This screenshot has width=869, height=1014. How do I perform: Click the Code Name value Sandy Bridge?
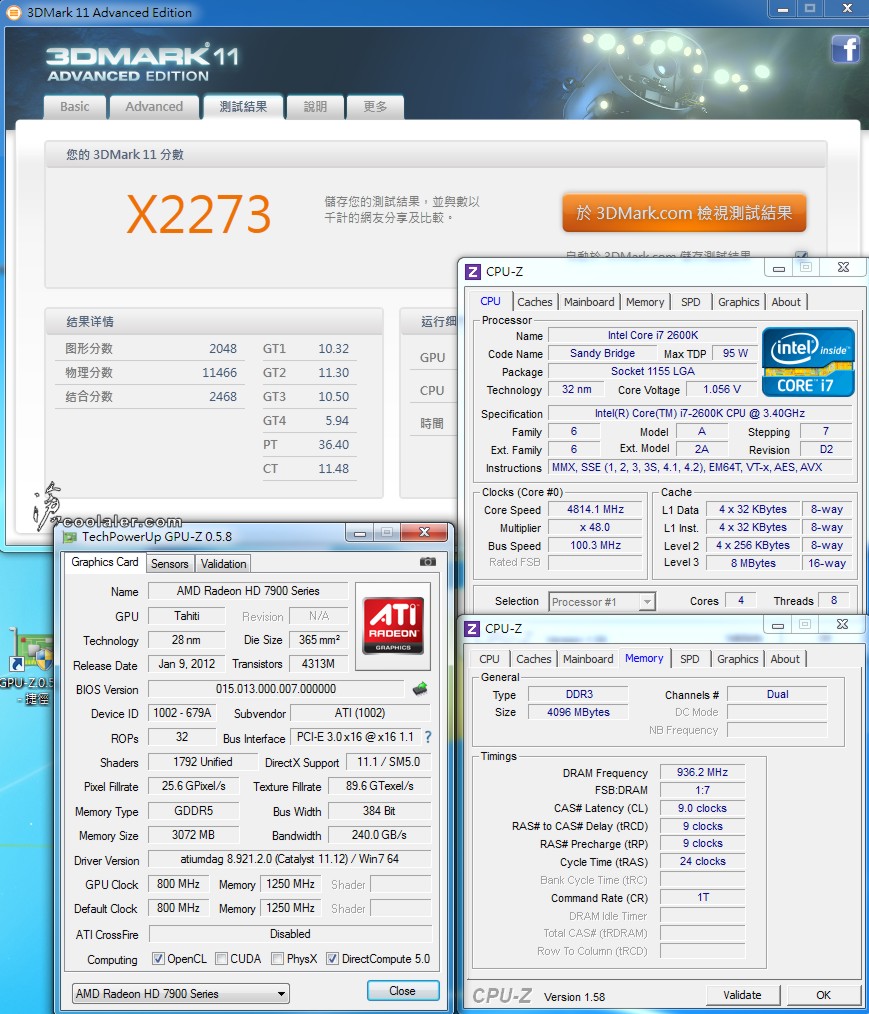[603, 353]
